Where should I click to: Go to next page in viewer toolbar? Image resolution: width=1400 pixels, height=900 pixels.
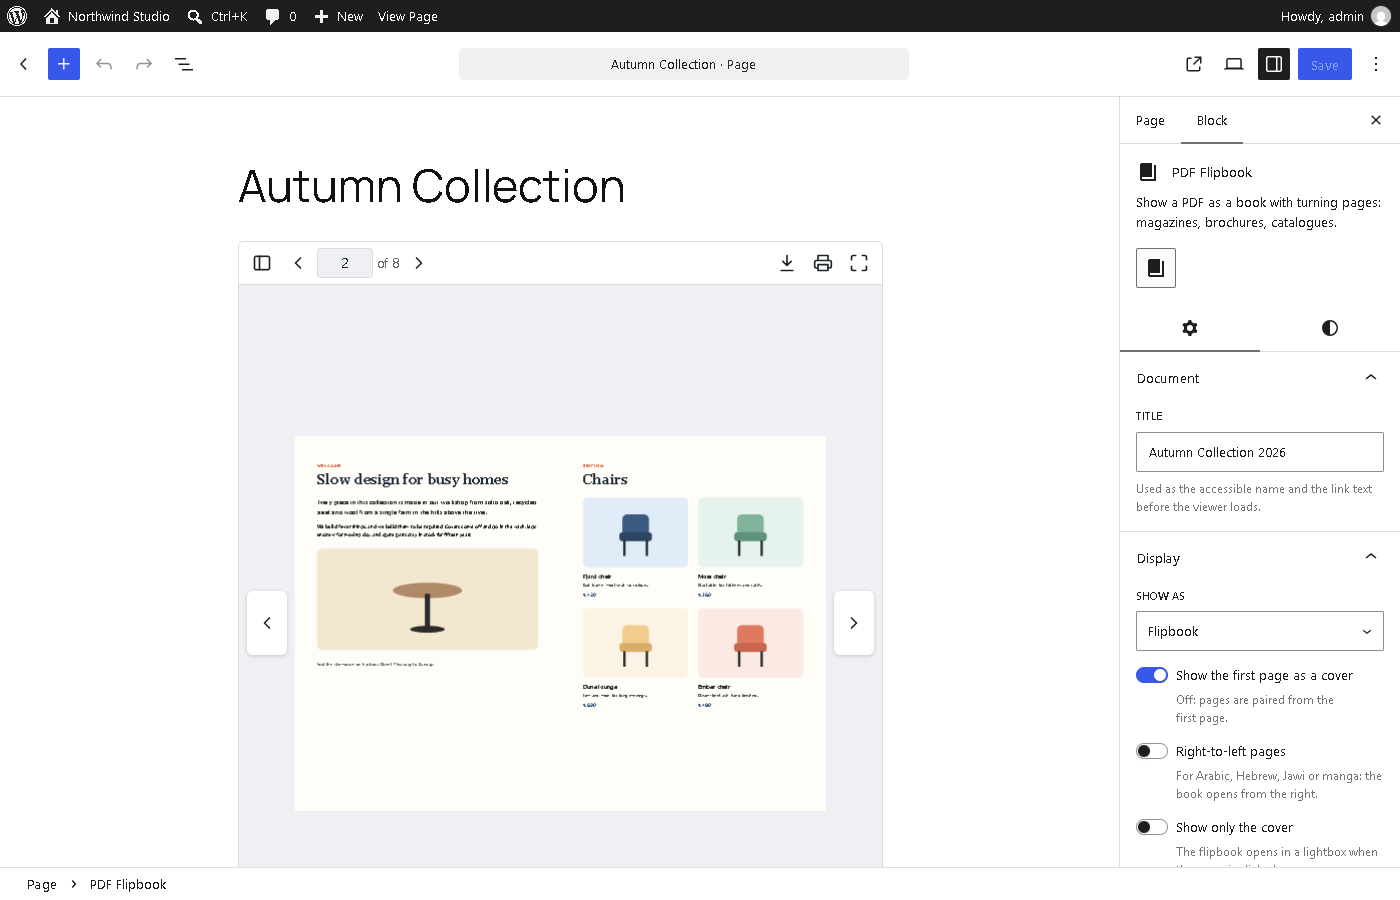[419, 263]
